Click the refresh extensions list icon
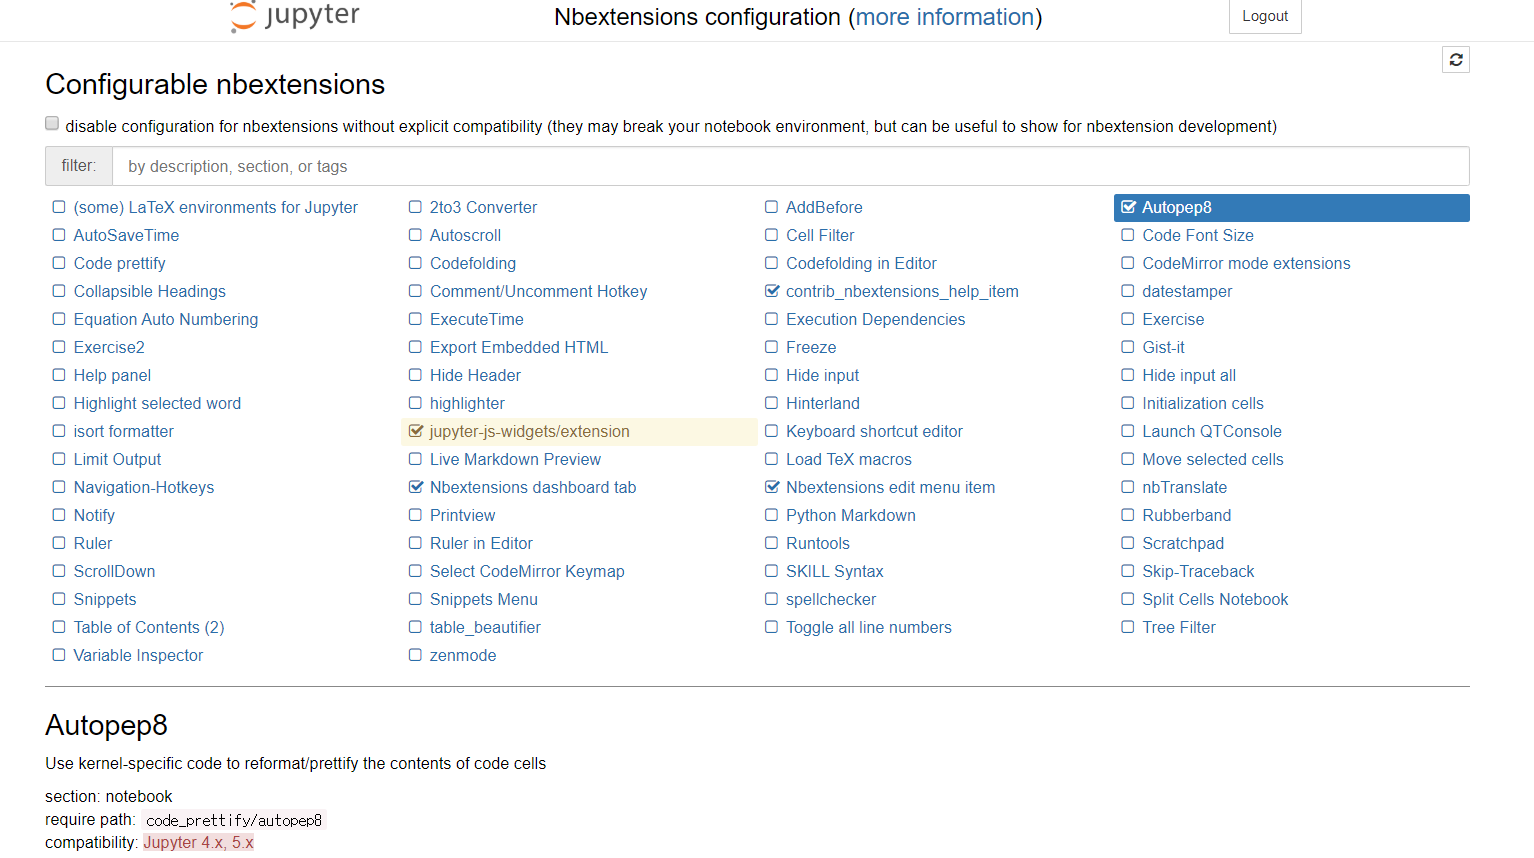 click(x=1456, y=60)
